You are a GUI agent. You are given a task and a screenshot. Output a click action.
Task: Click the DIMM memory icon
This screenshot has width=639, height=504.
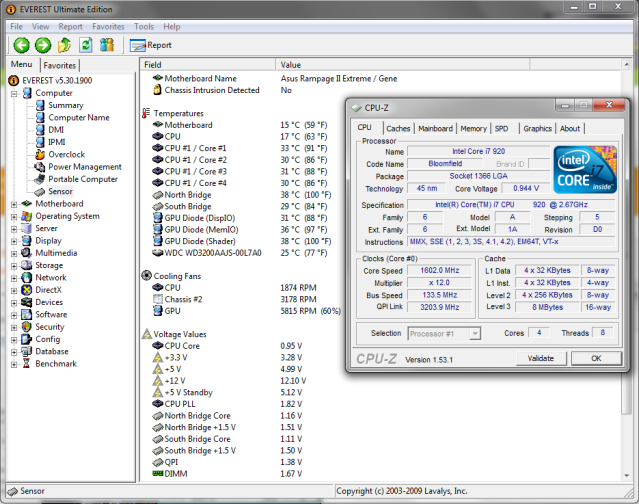pyautogui.click(x=157, y=473)
